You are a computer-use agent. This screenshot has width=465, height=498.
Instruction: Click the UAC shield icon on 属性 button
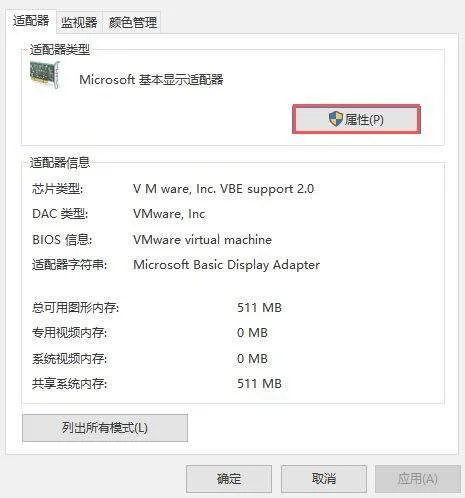coord(335,119)
